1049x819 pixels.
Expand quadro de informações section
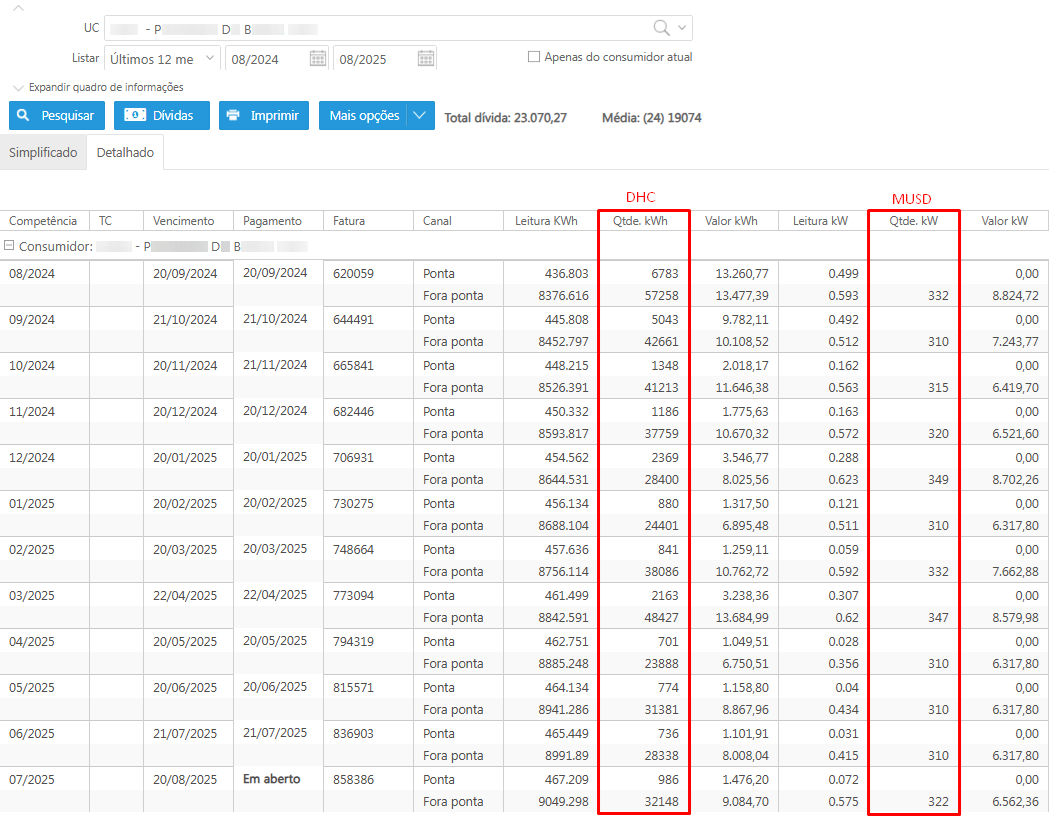click(x=98, y=87)
